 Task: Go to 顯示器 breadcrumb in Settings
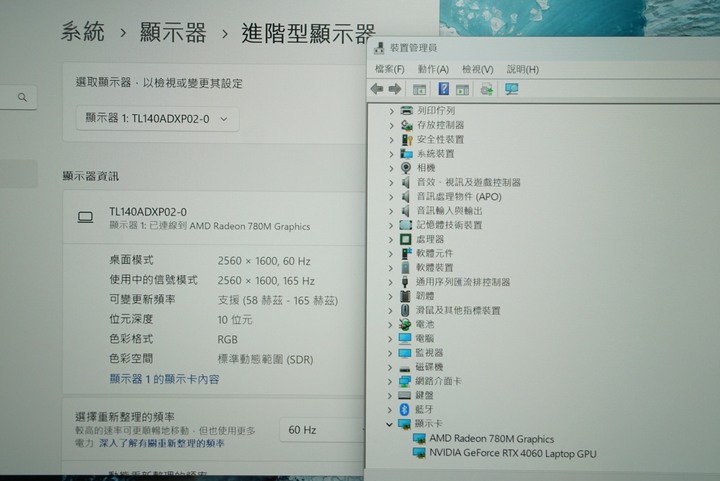(x=173, y=33)
